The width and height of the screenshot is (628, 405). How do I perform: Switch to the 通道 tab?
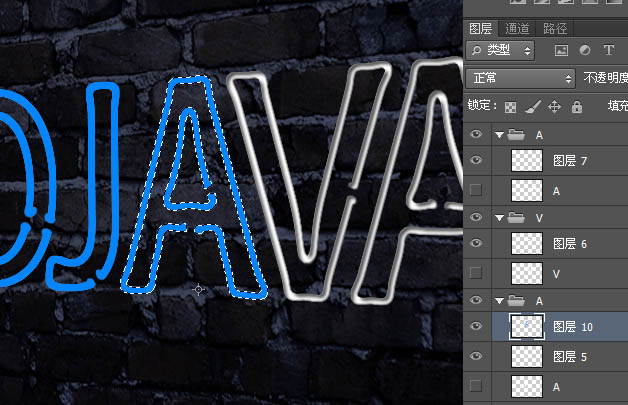tap(517, 29)
